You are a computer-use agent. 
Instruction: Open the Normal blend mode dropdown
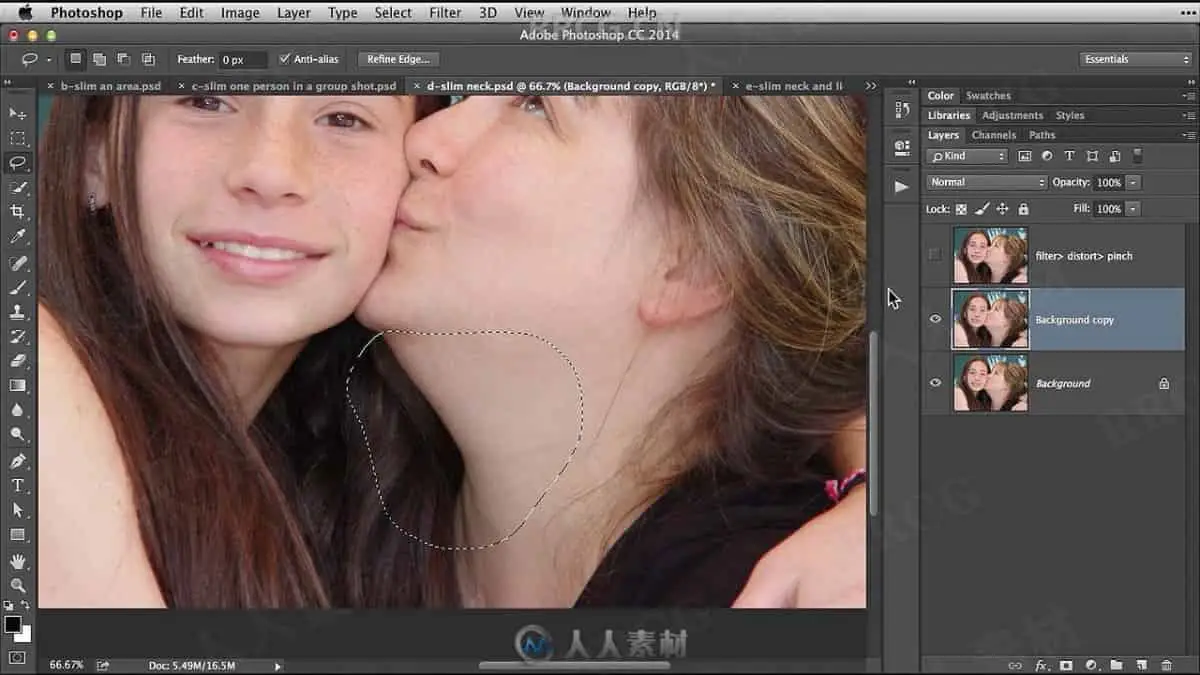coord(986,182)
